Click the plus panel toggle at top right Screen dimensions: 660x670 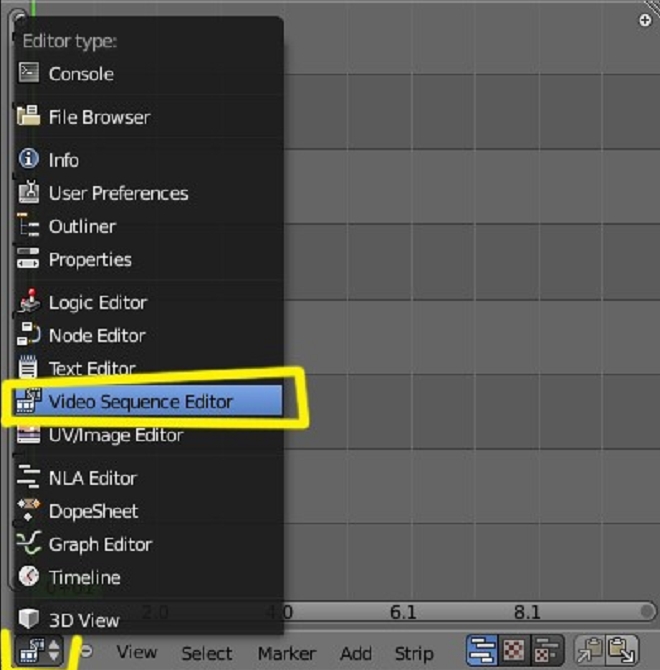click(x=645, y=20)
